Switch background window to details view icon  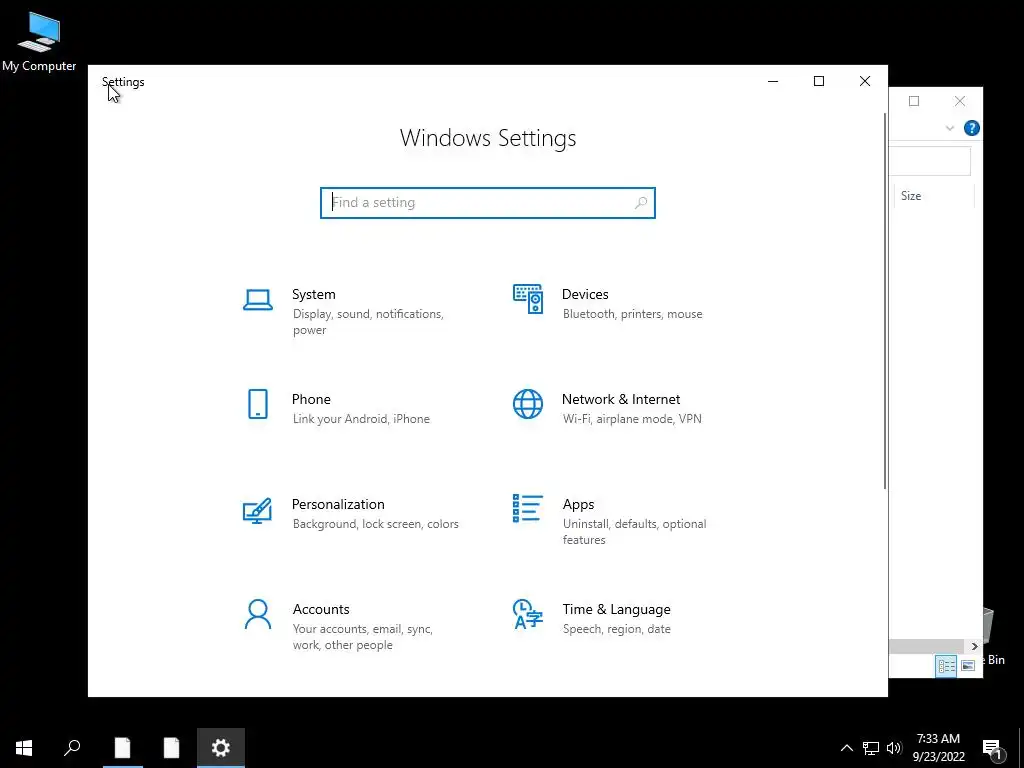[946, 666]
